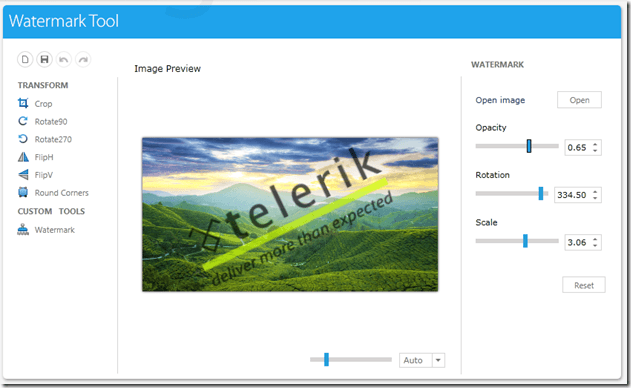Click the Scale label

(486, 223)
